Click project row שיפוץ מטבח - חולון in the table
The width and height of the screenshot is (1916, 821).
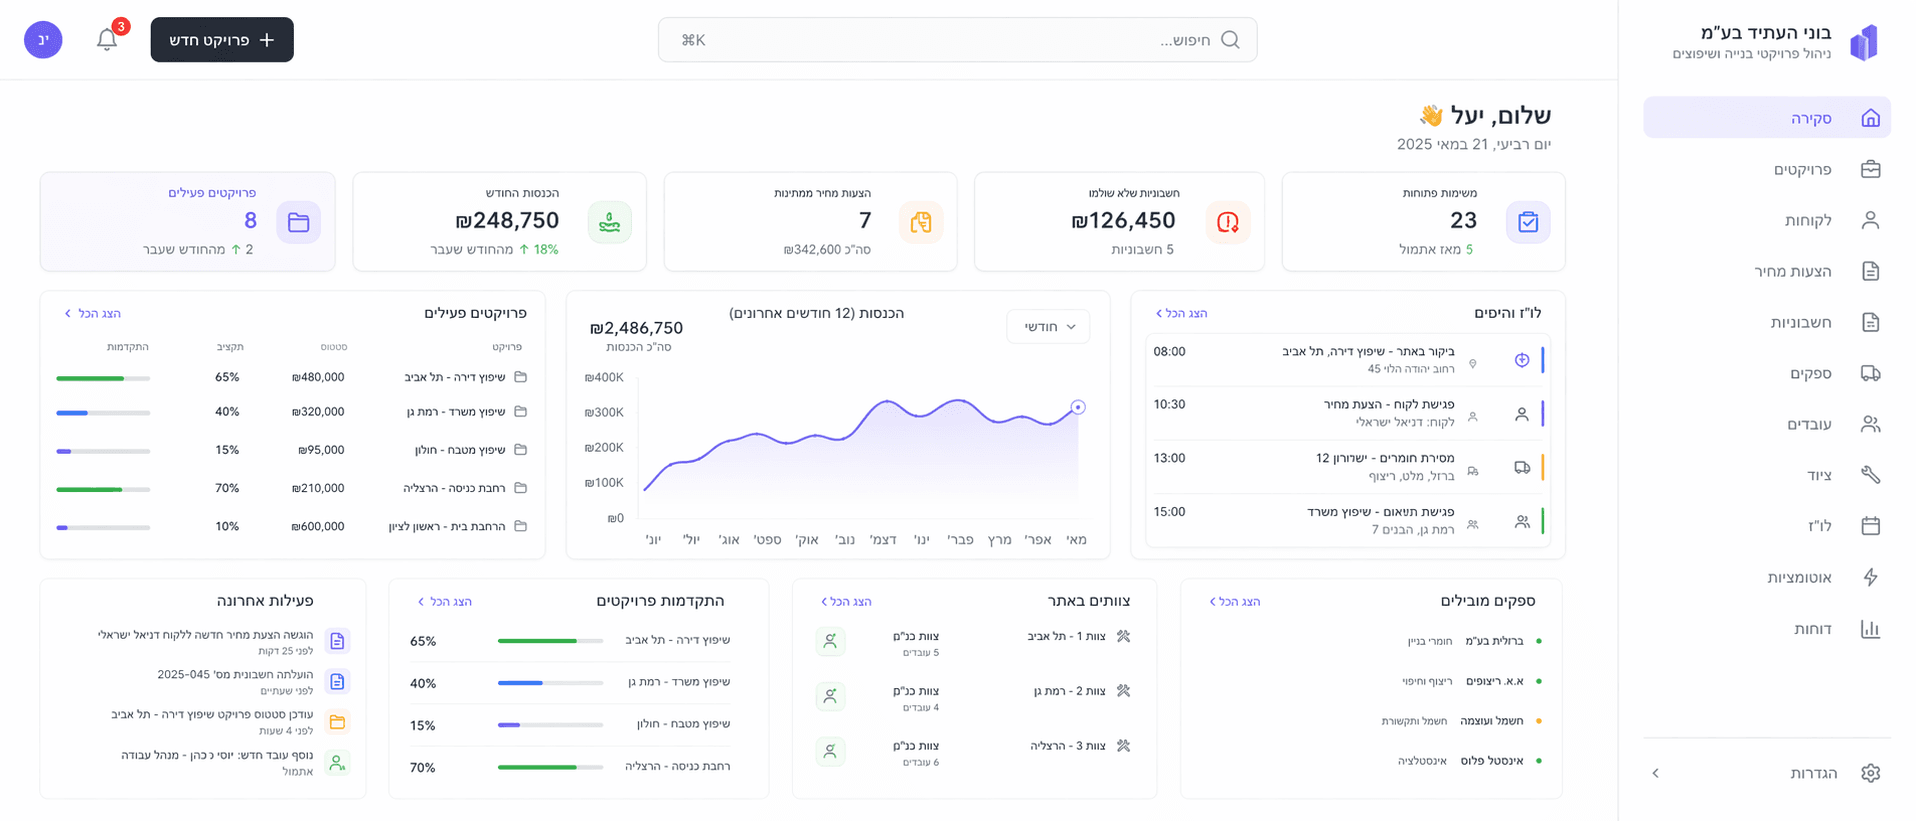(x=292, y=450)
